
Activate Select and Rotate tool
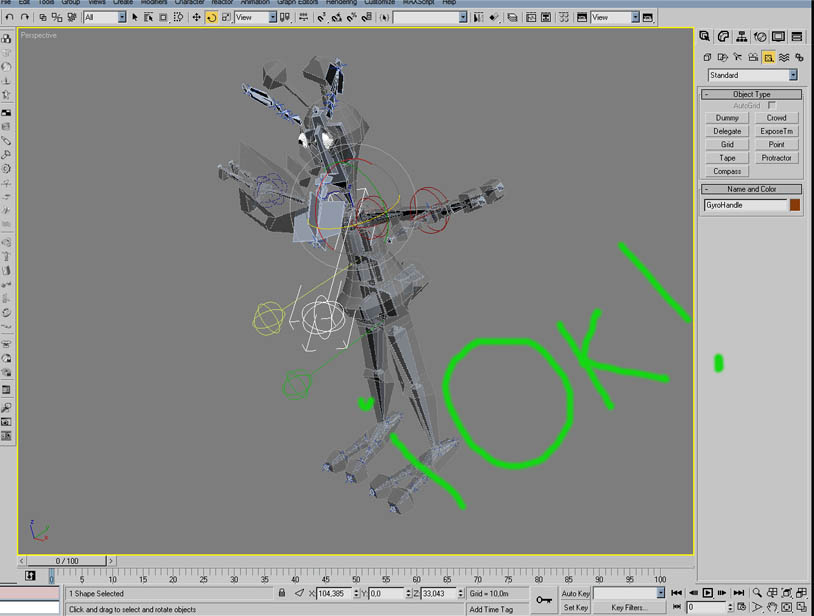(211, 17)
